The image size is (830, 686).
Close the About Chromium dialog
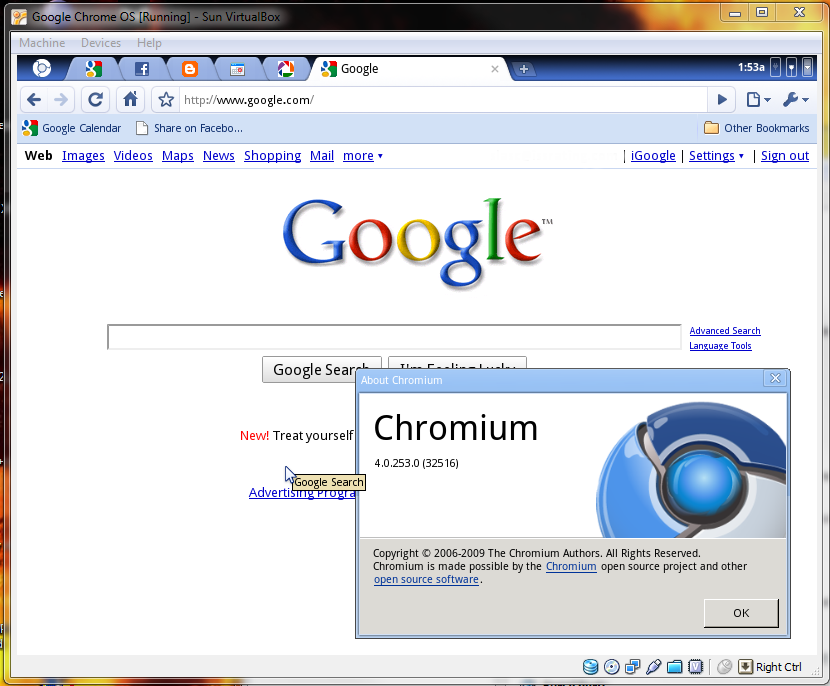(775, 378)
